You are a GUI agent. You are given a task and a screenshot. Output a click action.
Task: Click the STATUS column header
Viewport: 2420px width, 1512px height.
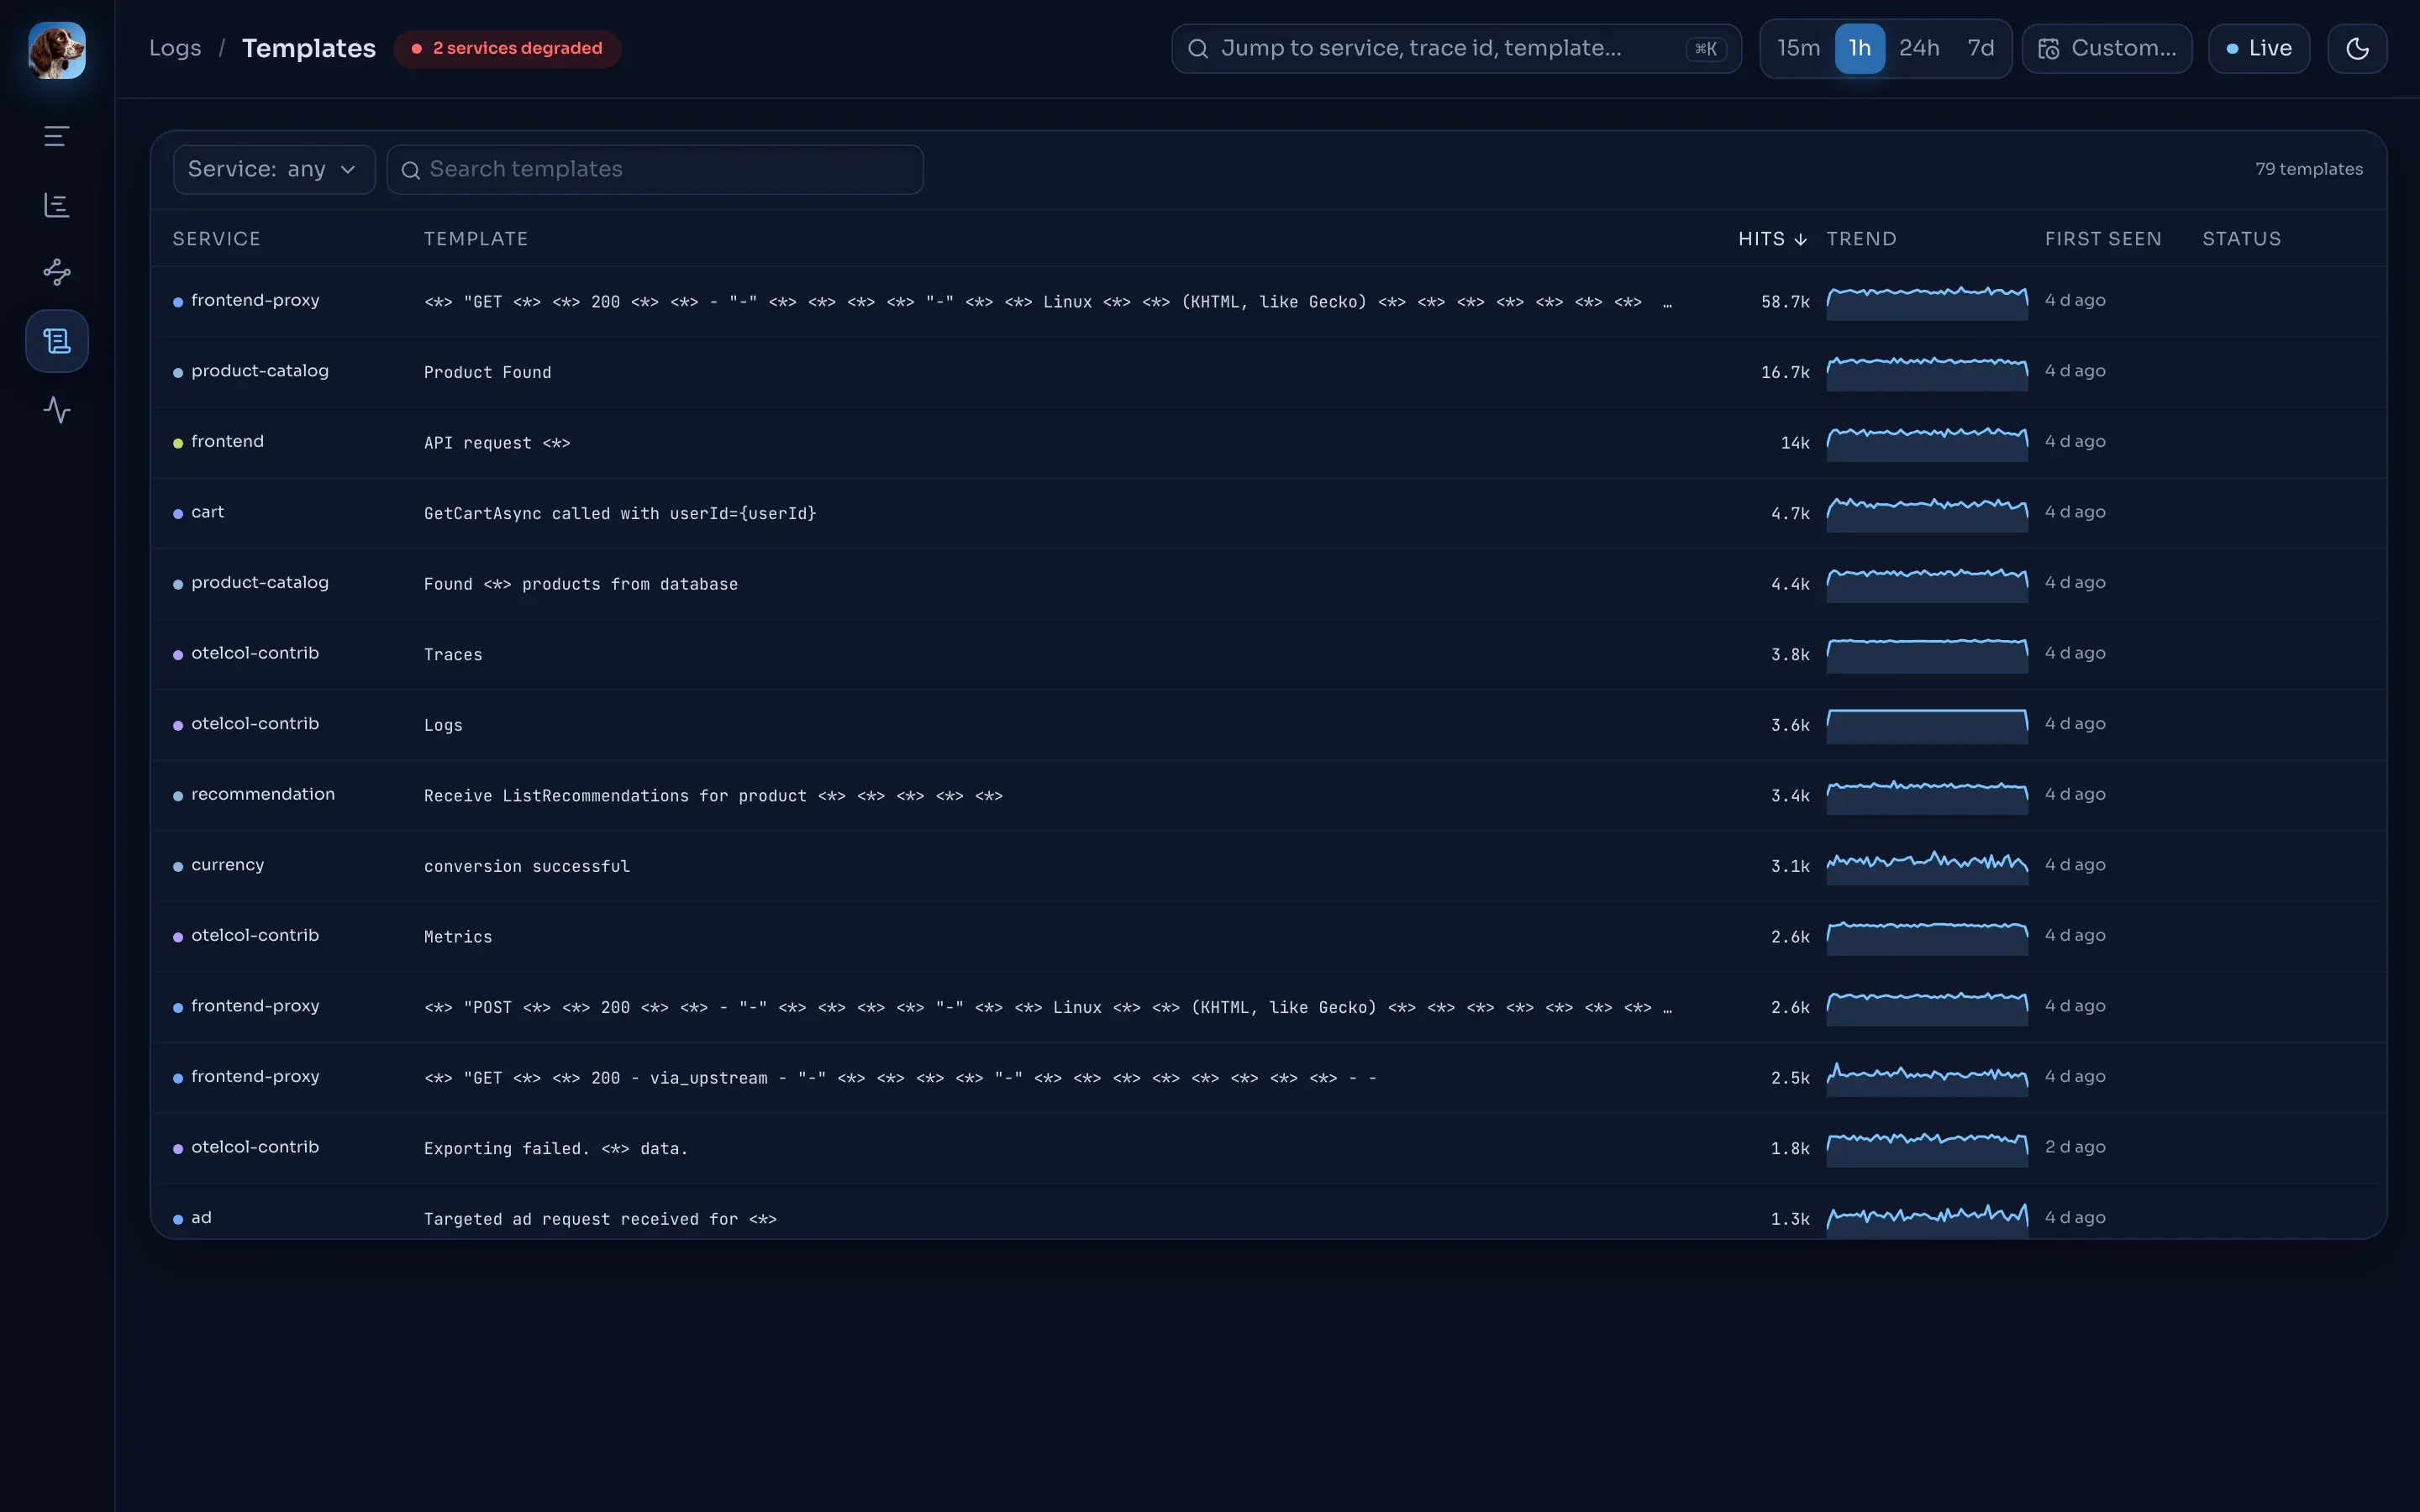coord(2241,239)
